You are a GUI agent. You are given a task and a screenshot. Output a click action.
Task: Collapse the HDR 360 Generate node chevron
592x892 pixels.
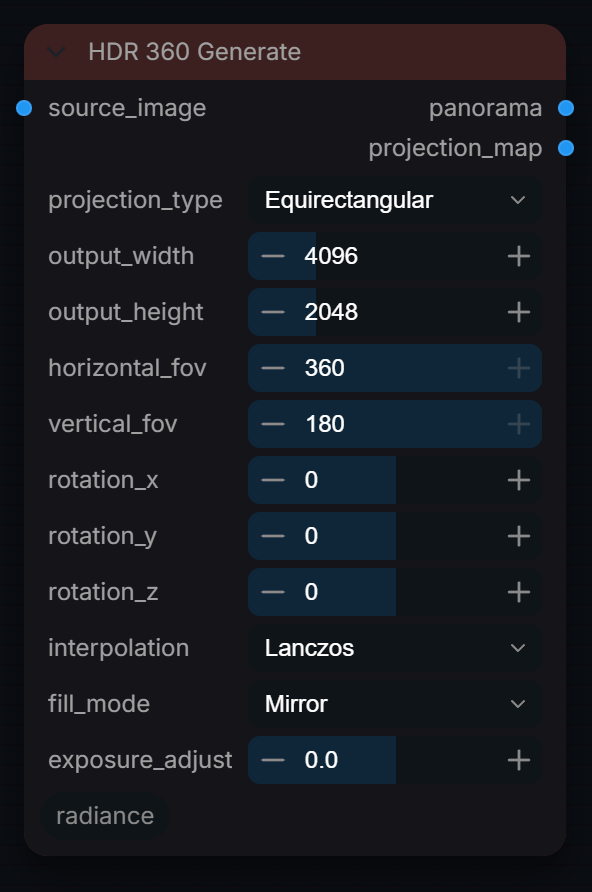(x=56, y=52)
